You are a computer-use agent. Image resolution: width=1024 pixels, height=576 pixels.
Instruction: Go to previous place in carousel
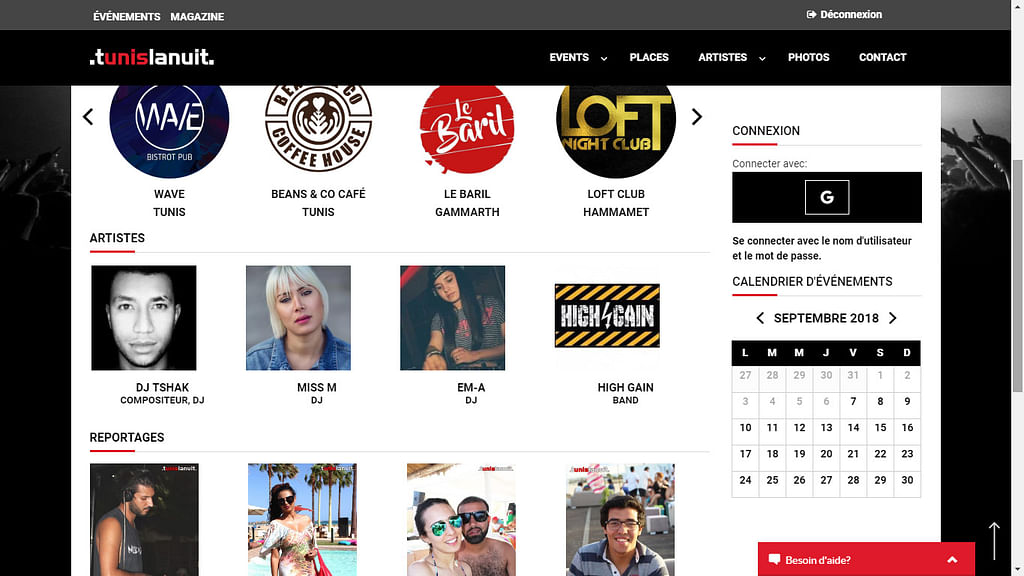coord(88,117)
